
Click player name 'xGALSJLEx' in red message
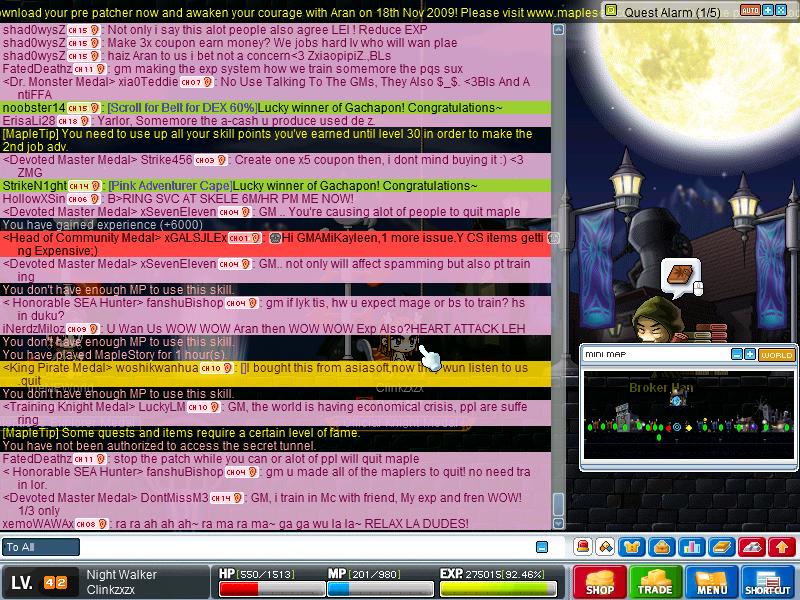pyautogui.click(x=195, y=238)
